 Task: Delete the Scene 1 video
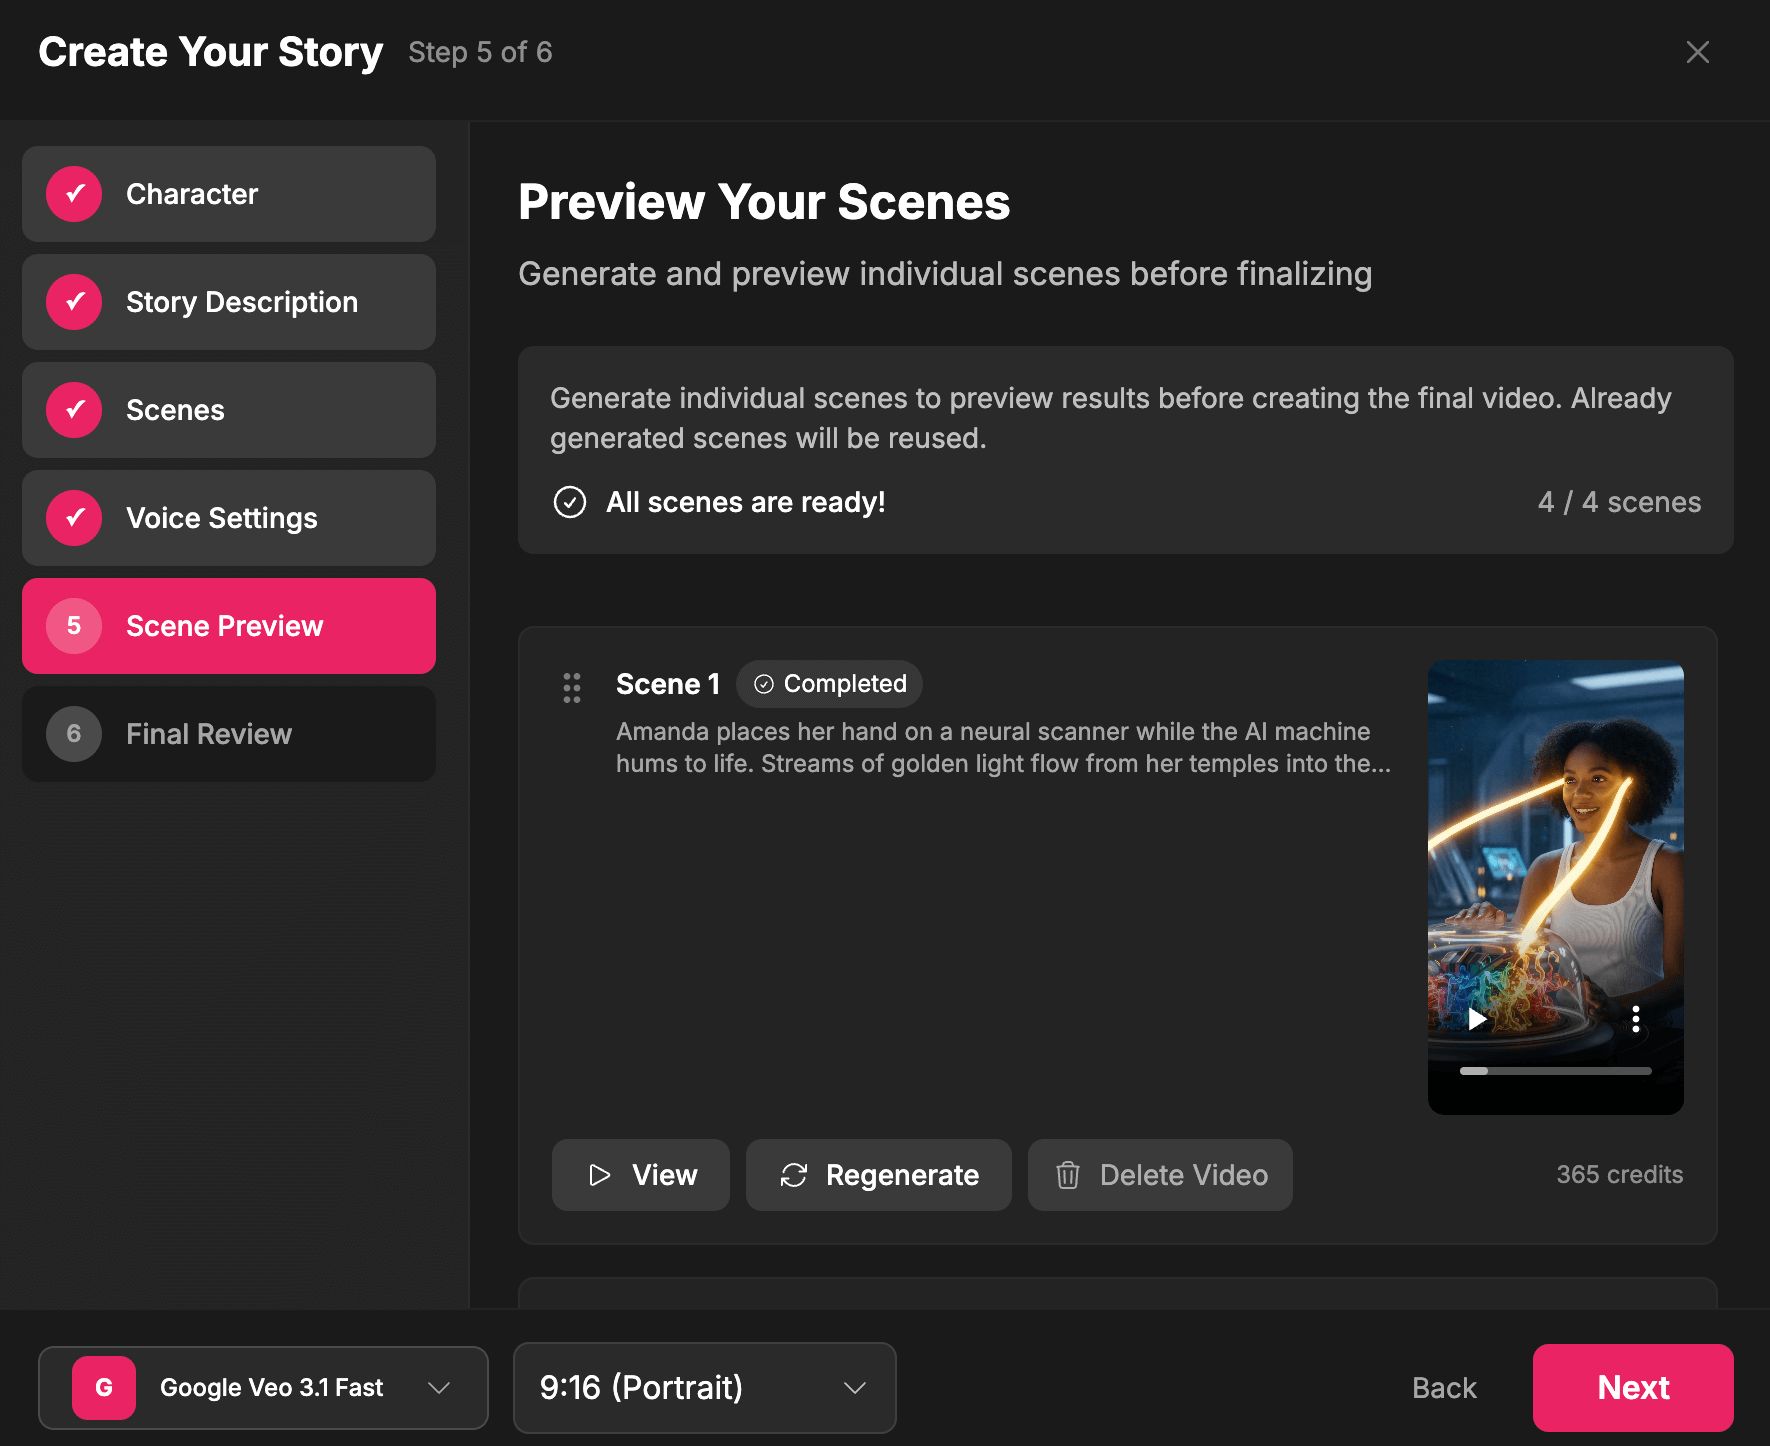[x=1160, y=1175]
